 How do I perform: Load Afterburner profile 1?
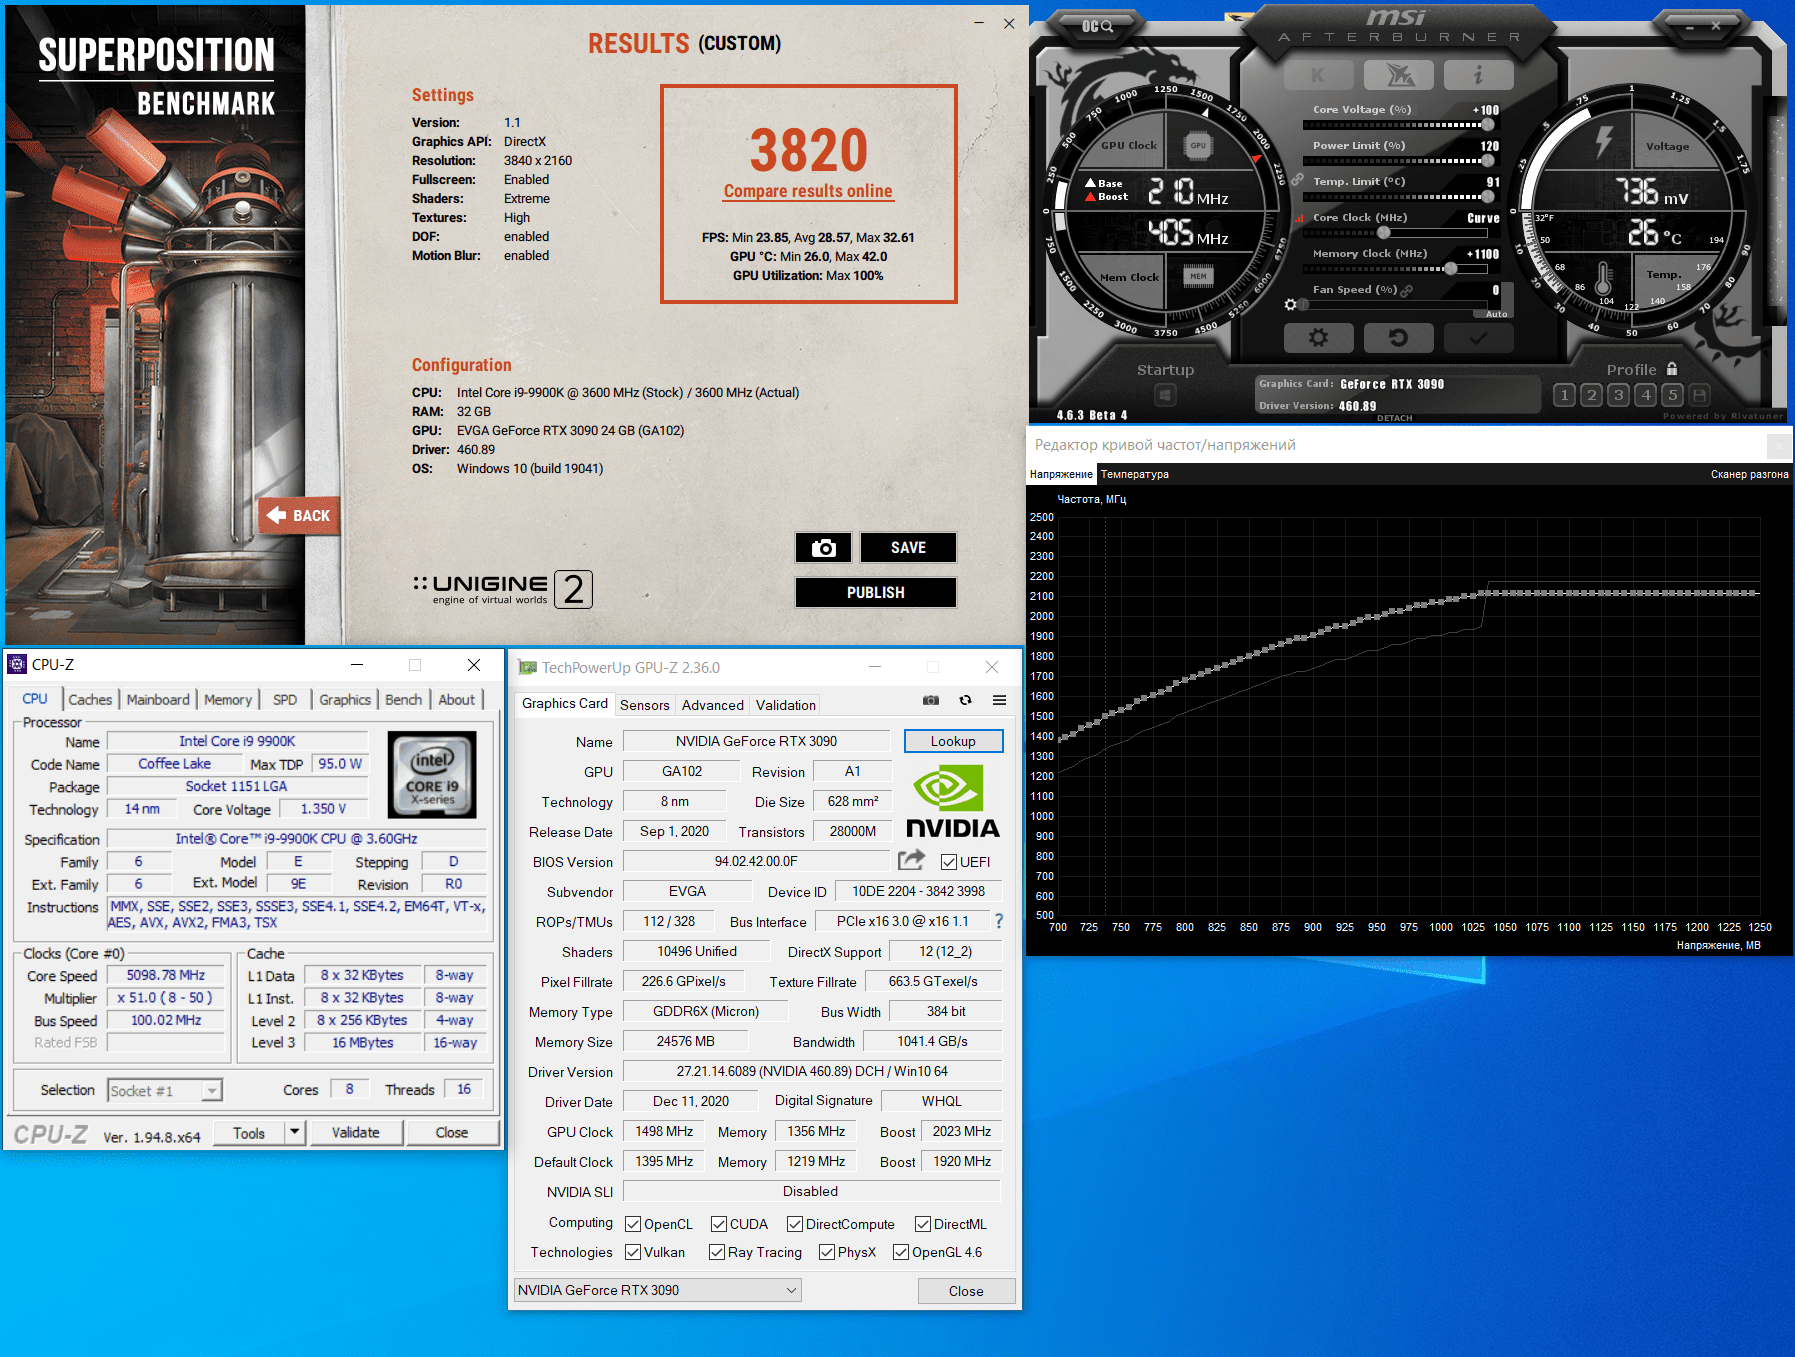click(x=1565, y=395)
